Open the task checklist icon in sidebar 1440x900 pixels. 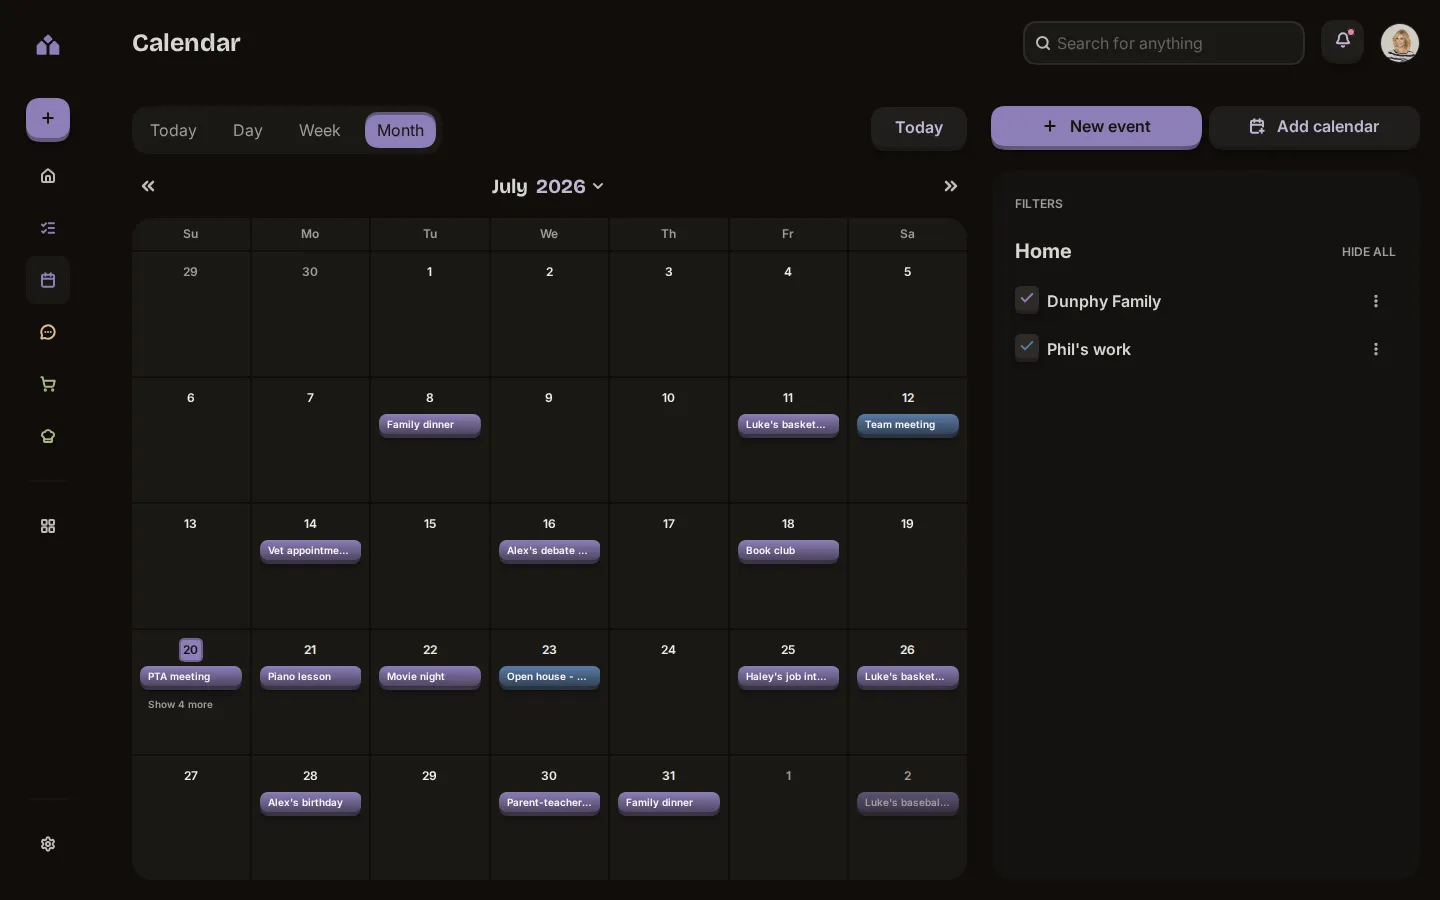(48, 228)
